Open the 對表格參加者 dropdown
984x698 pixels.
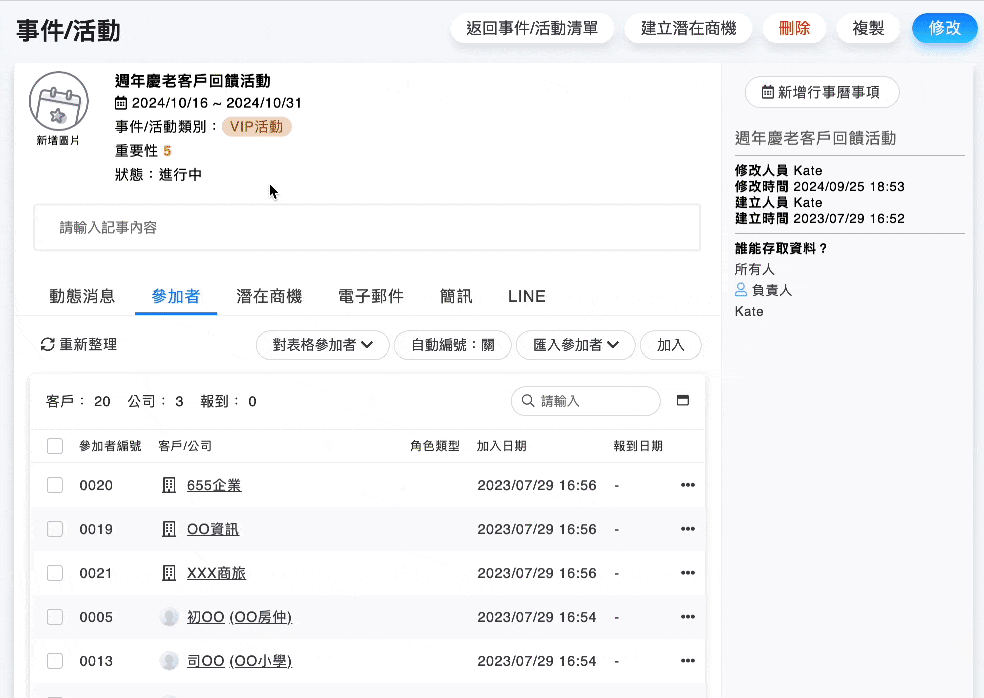tap(322, 343)
